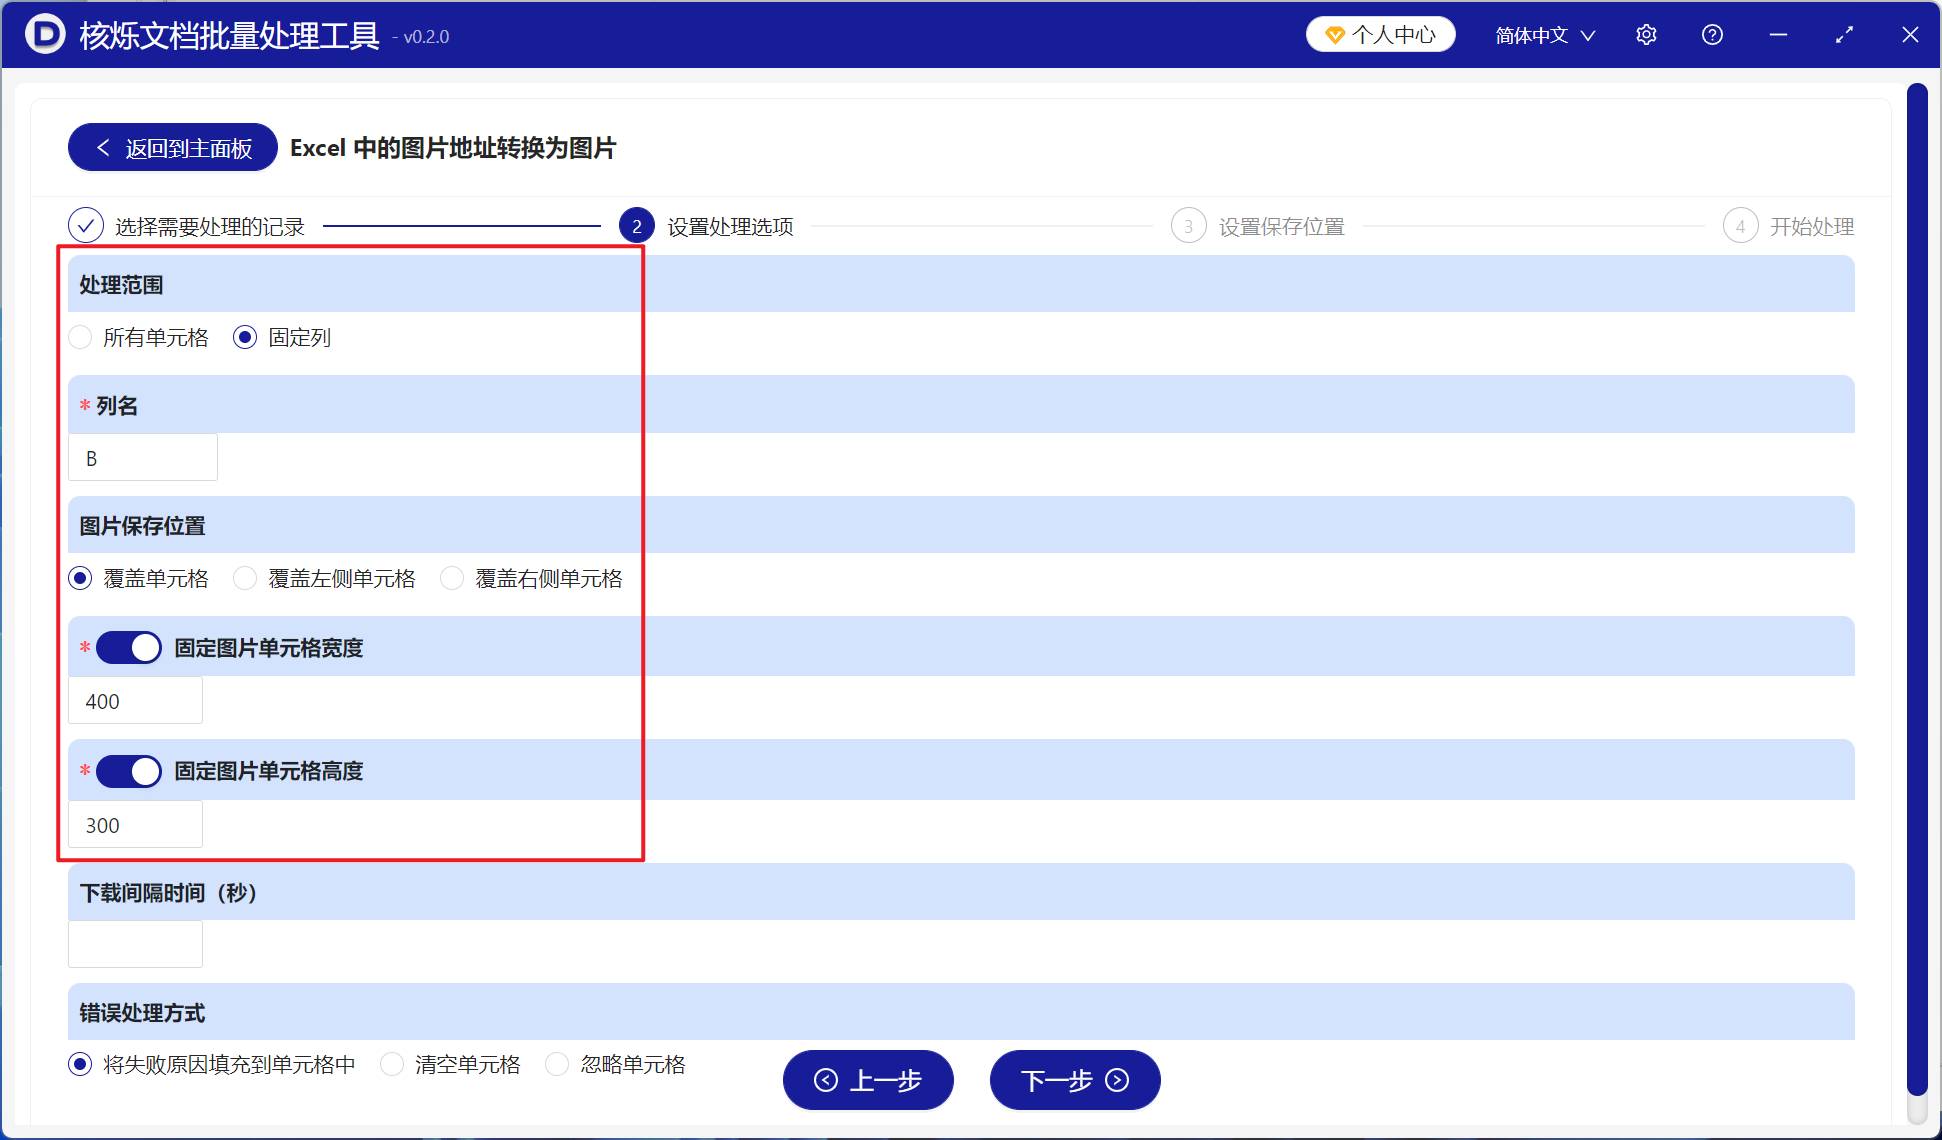Click the width input showing 400
This screenshot has width=1942, height=1140.
[x=135, y=701]
